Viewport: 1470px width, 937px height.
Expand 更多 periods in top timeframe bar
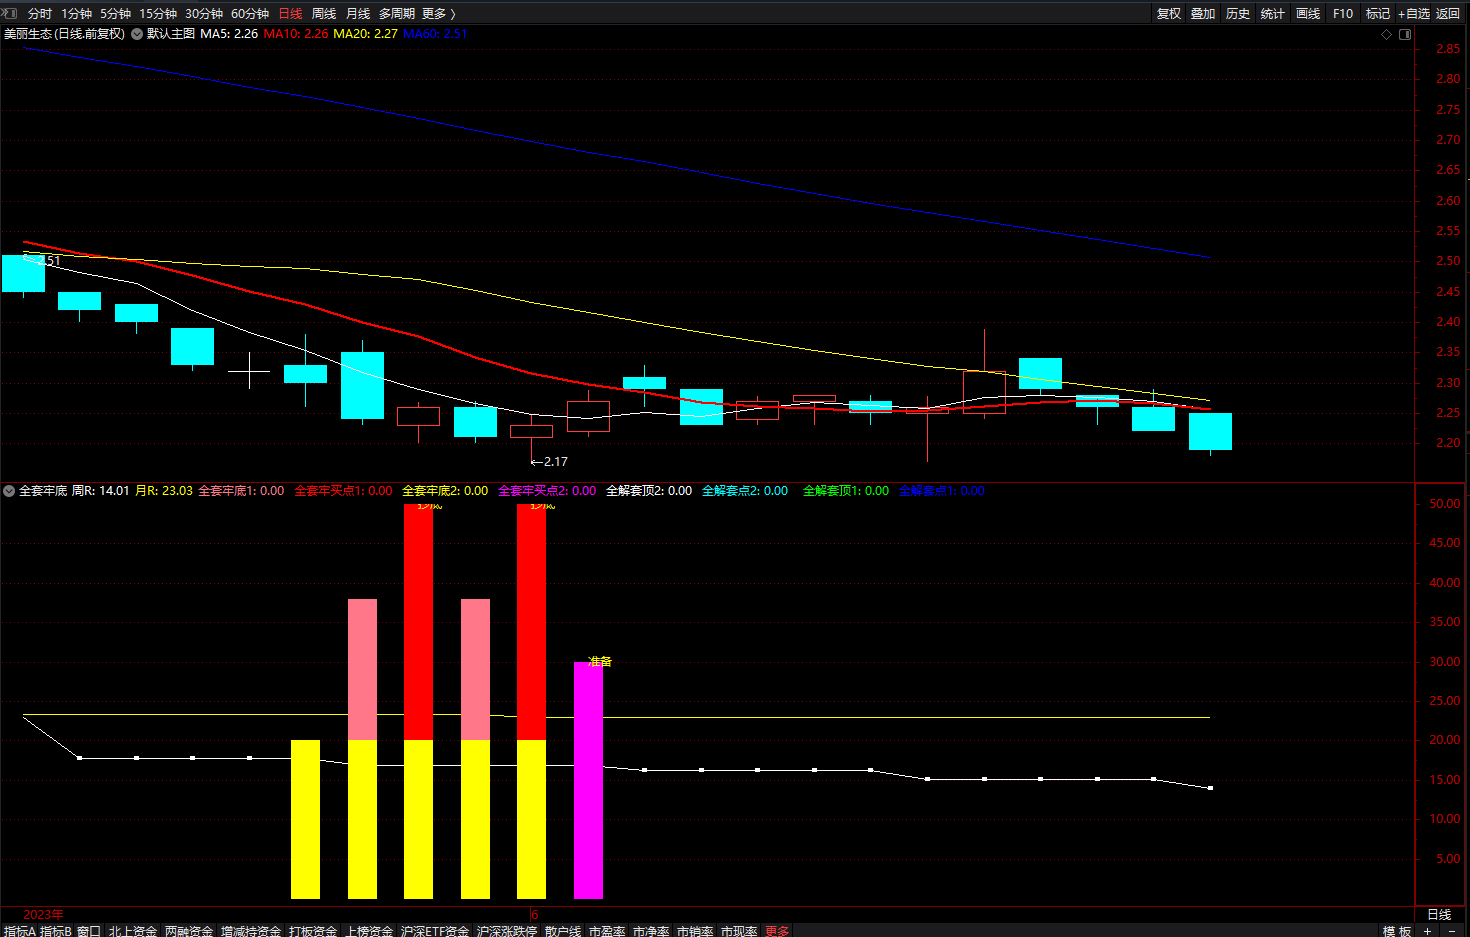438,13
